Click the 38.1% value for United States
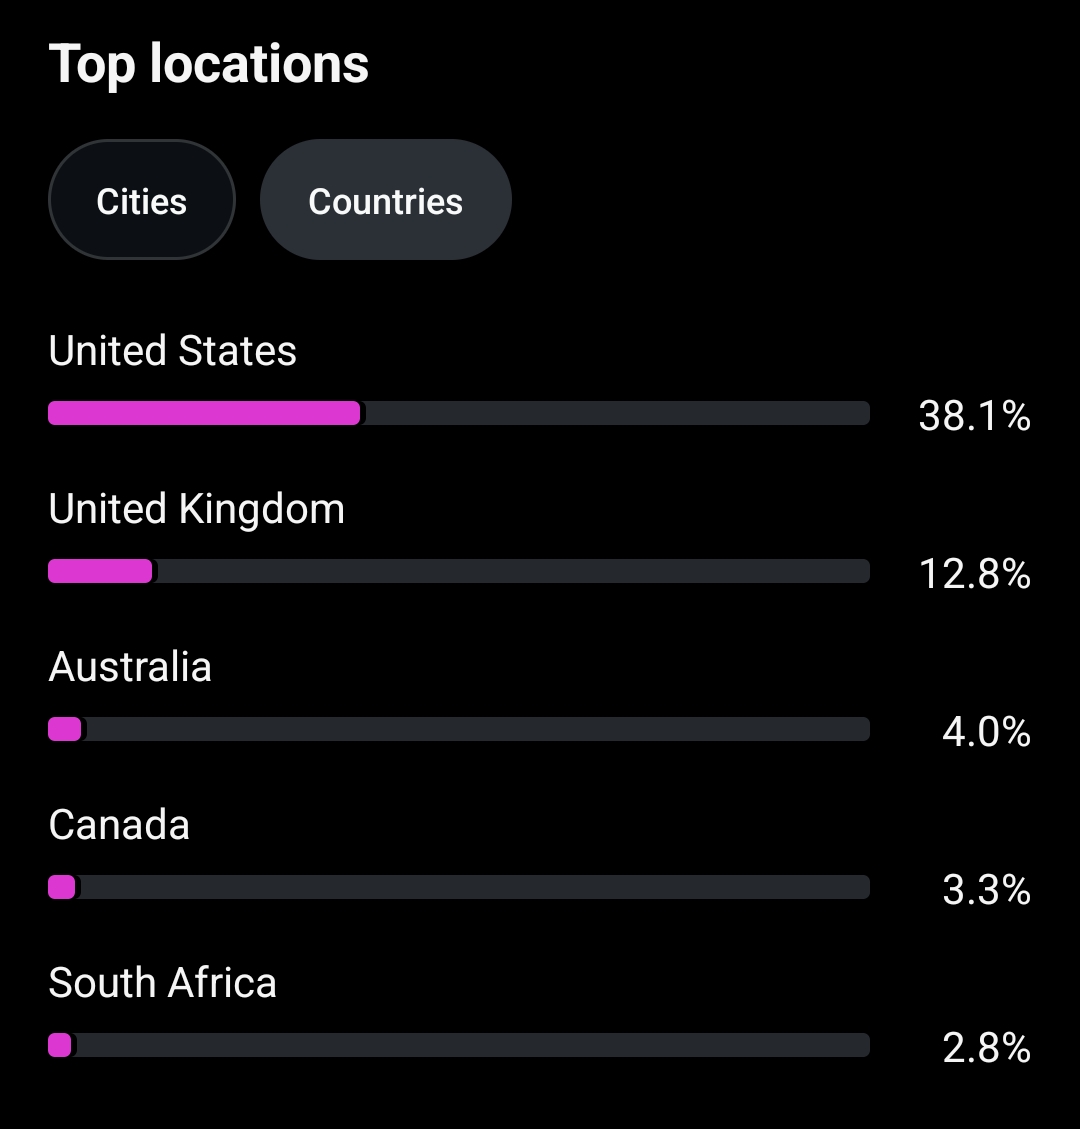This screenshot has width=1080, height=1129. 974,416
